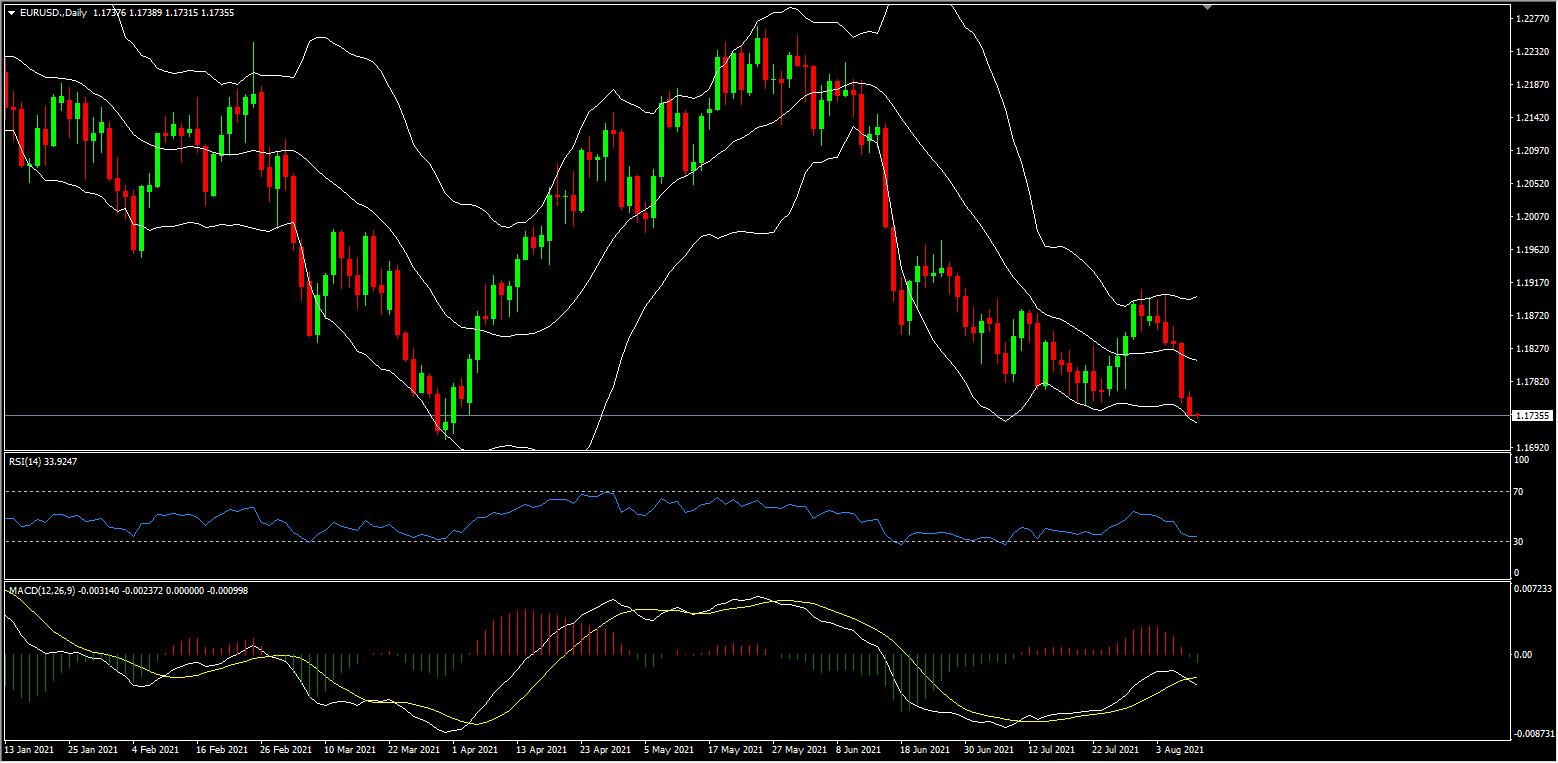Click the EURUSD.,Daily chart title text

[51, 13]
